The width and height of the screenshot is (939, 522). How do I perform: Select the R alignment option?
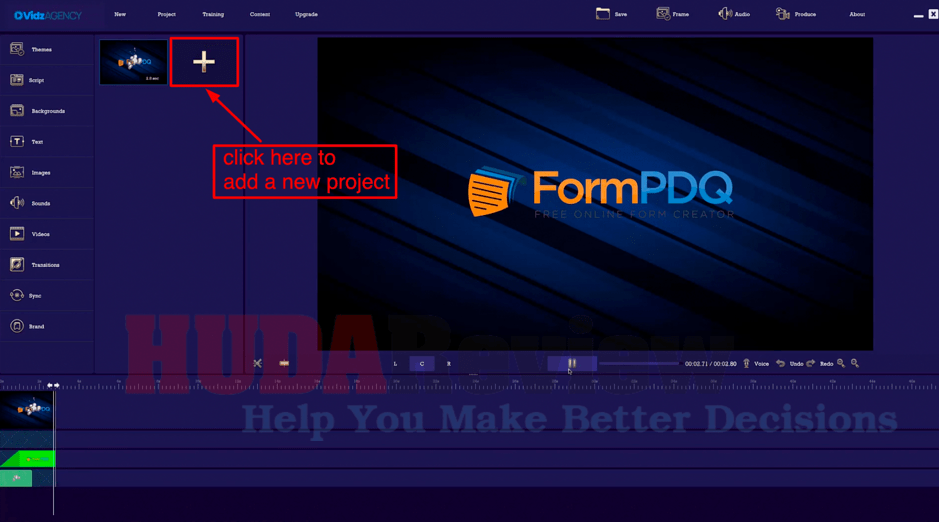(449, 363)
